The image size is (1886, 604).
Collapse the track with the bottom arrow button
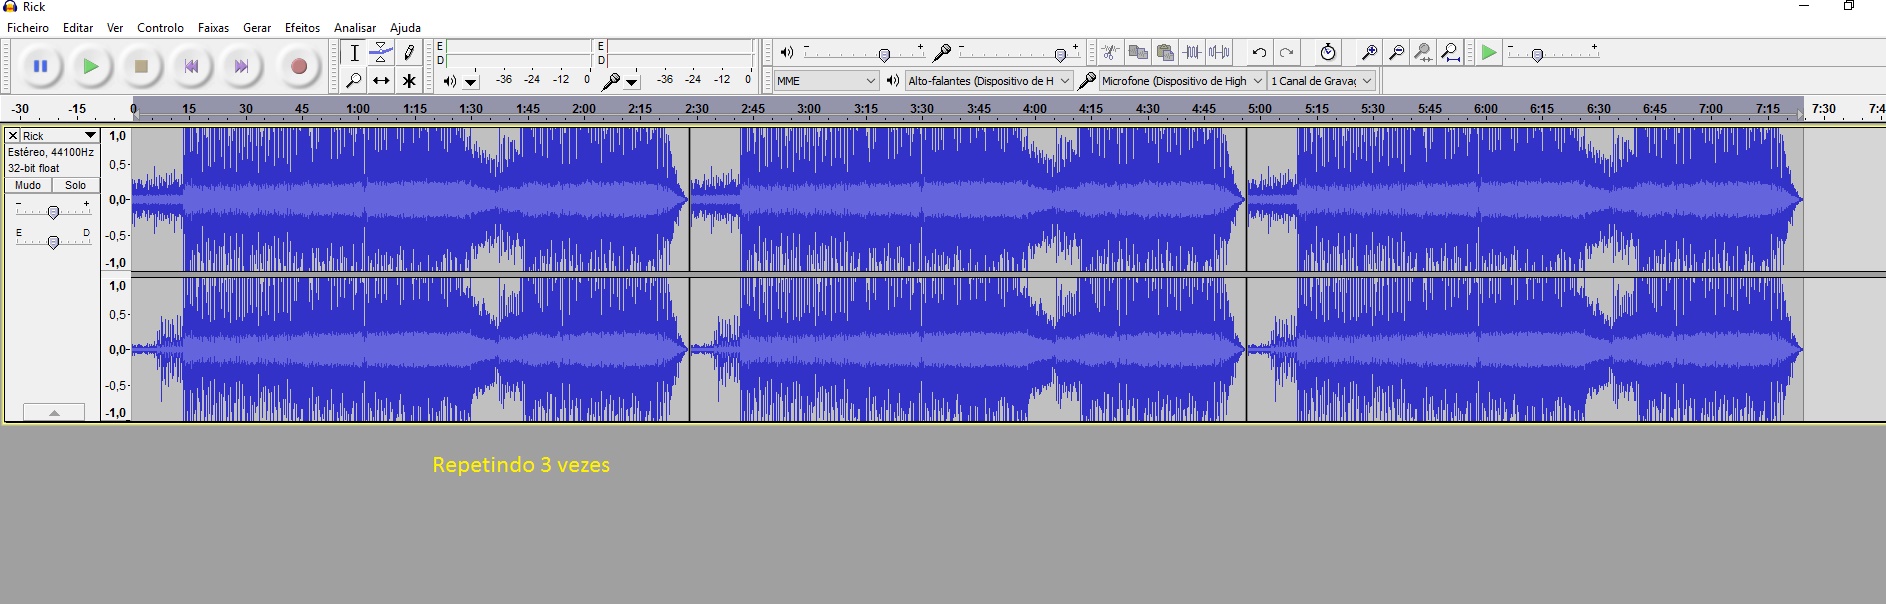54,412
